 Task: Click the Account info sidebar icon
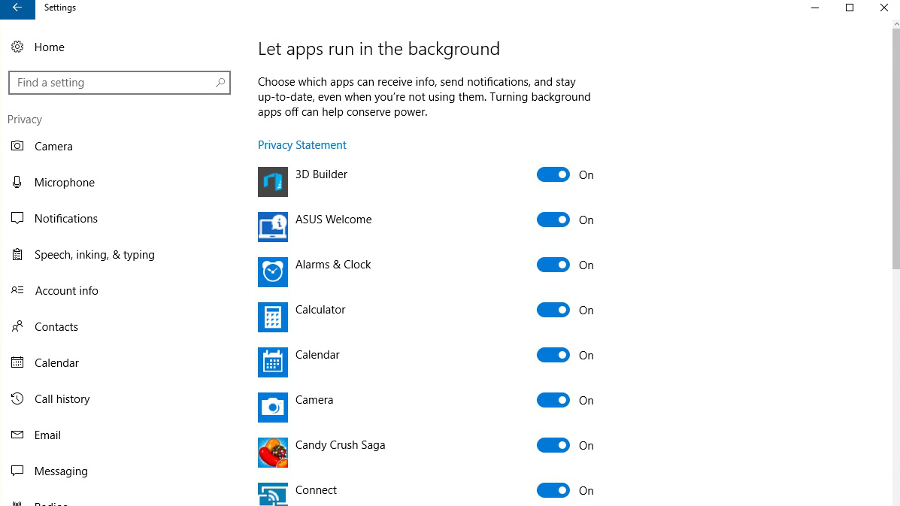pyautogui.click(x=17, y=290)
